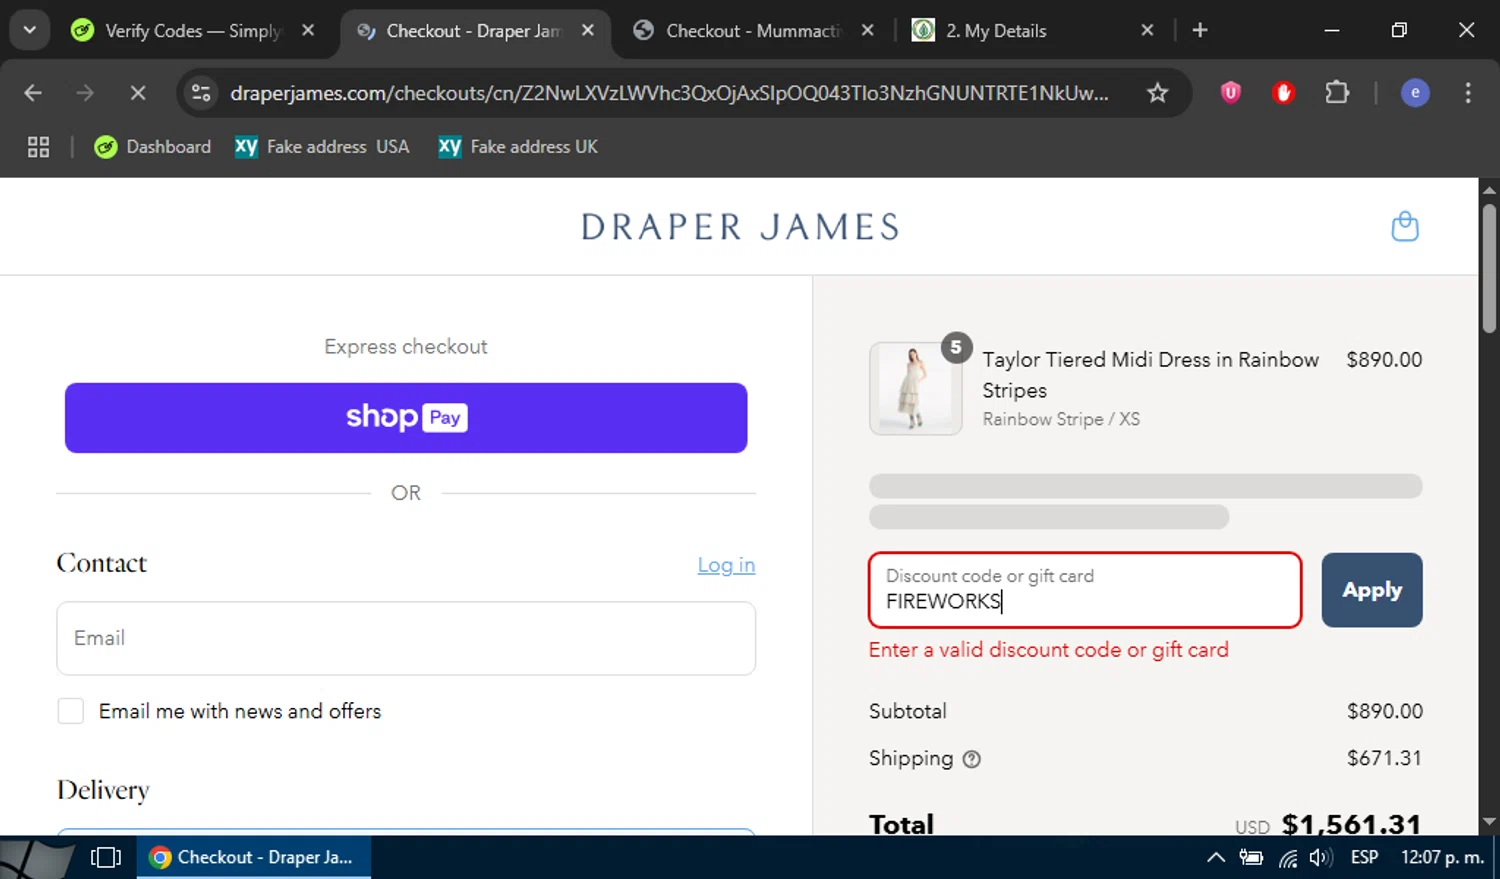The height and width of the screenshot is (879, 1500).
Task: Open the Fake address USA bookmark
Action: tap(322, 147)
